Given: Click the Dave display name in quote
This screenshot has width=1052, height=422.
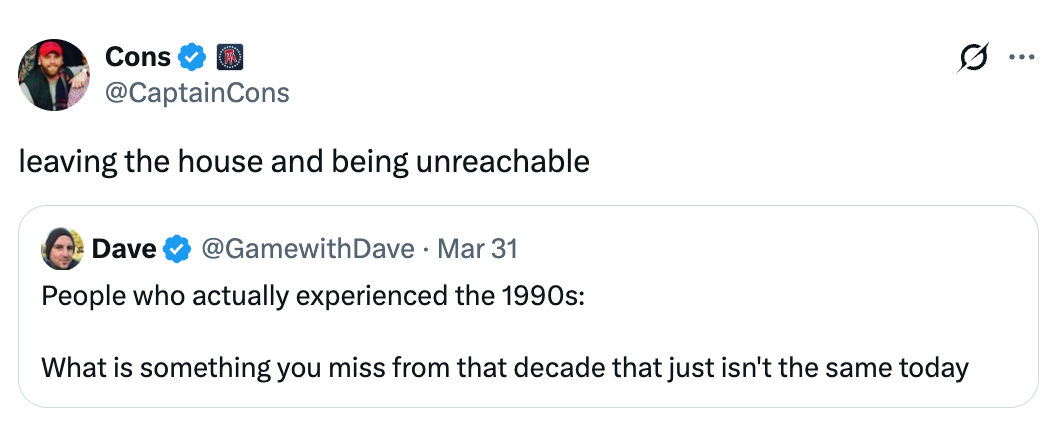Looking at the screenshot, I should (123, 249).
